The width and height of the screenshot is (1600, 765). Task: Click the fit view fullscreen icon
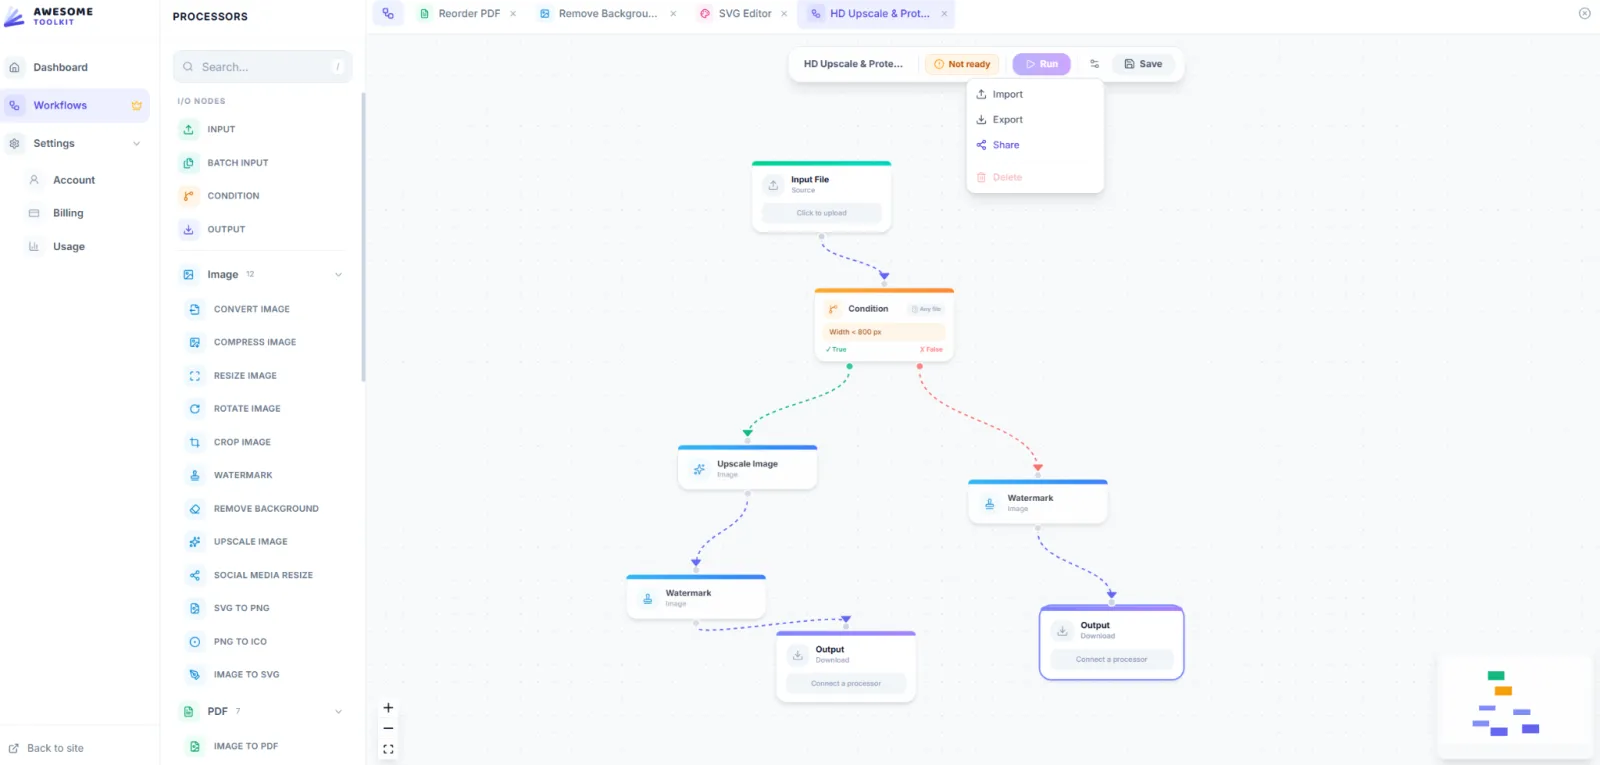point(388,749)
